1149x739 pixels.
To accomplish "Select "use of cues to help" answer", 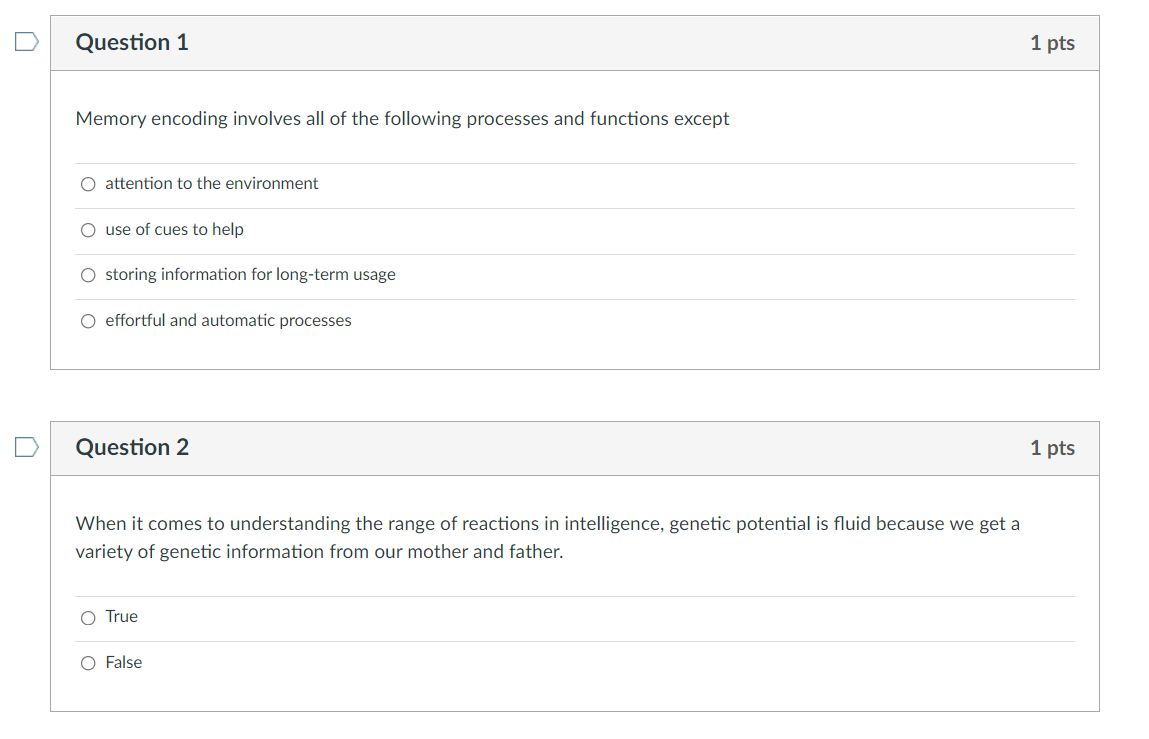I will point(88,230).
